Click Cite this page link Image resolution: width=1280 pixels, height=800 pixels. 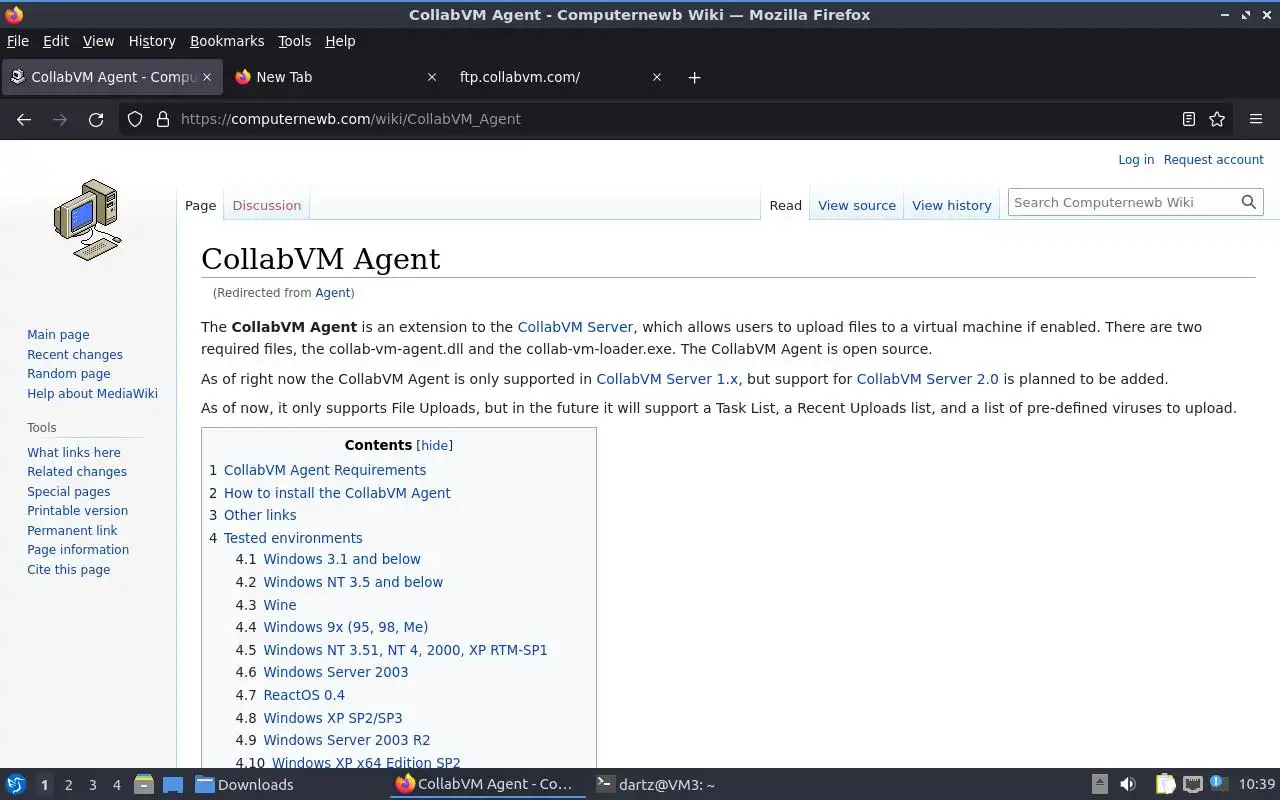tap(69, 569)
